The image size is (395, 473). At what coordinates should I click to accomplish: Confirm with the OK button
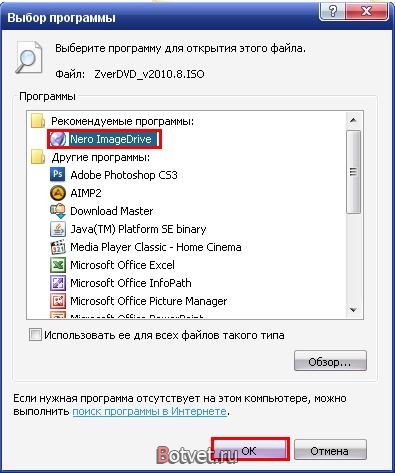click(x=249, y=450)
